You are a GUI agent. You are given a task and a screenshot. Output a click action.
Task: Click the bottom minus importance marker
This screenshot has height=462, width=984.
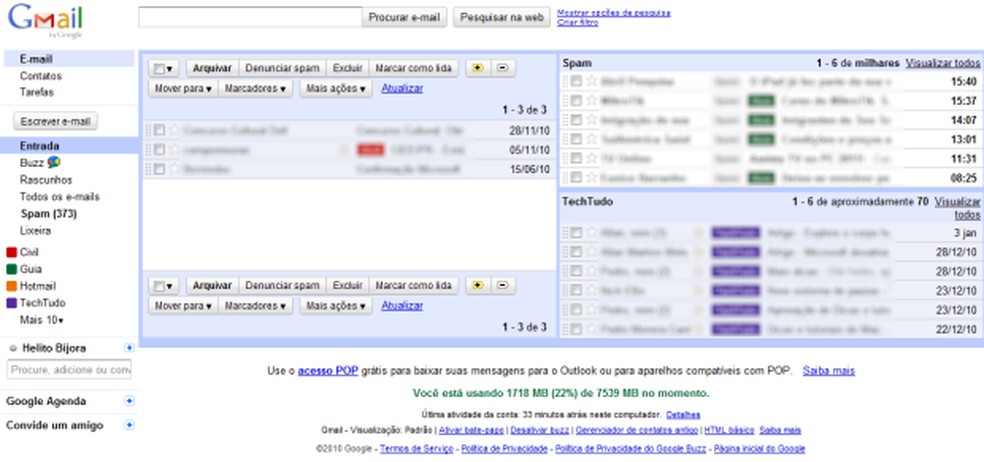(503, 285)
